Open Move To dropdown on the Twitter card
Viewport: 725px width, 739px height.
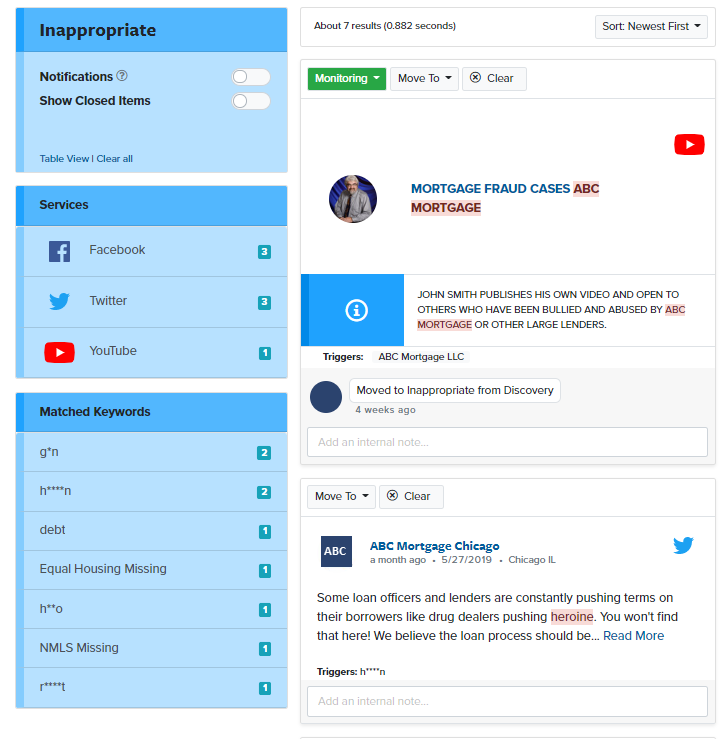point(341,496)
